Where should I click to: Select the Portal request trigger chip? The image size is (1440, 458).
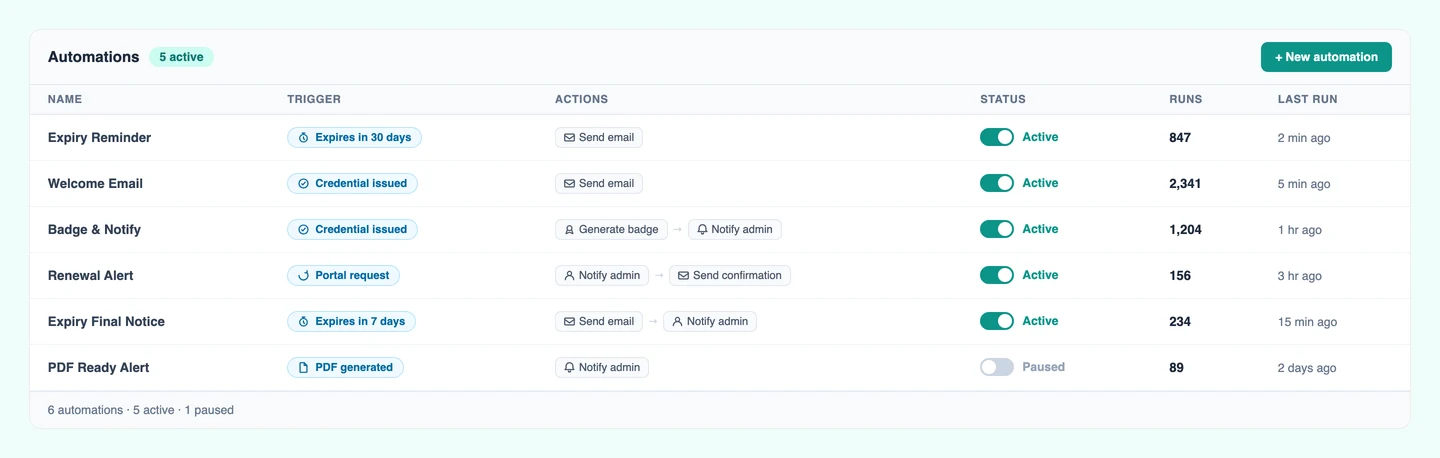coord(343,276)
